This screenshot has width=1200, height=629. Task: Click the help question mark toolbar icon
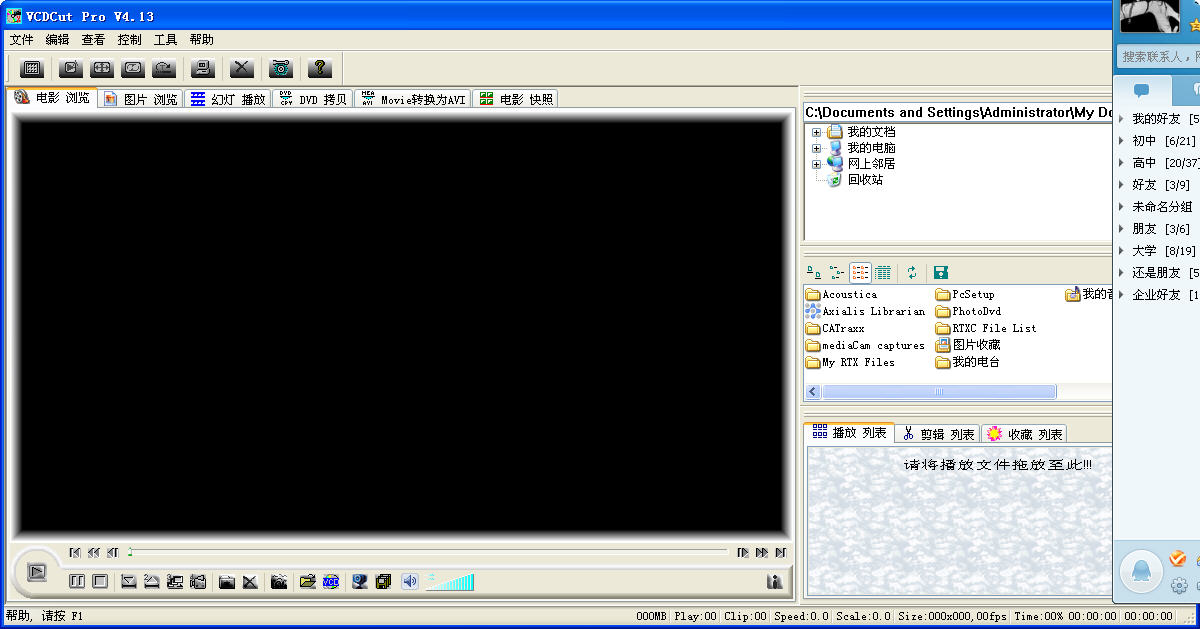[319, 68]
